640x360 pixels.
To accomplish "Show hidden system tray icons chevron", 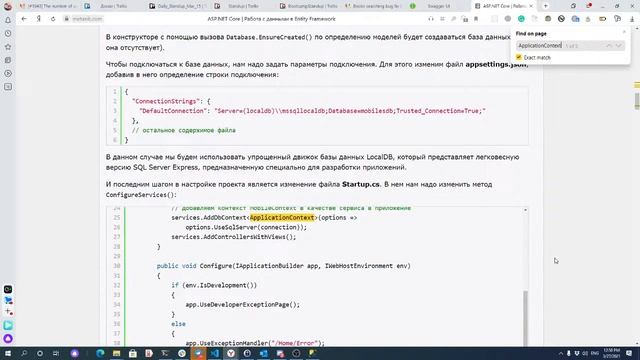I will pyautogui.click(x=560, y=353).
